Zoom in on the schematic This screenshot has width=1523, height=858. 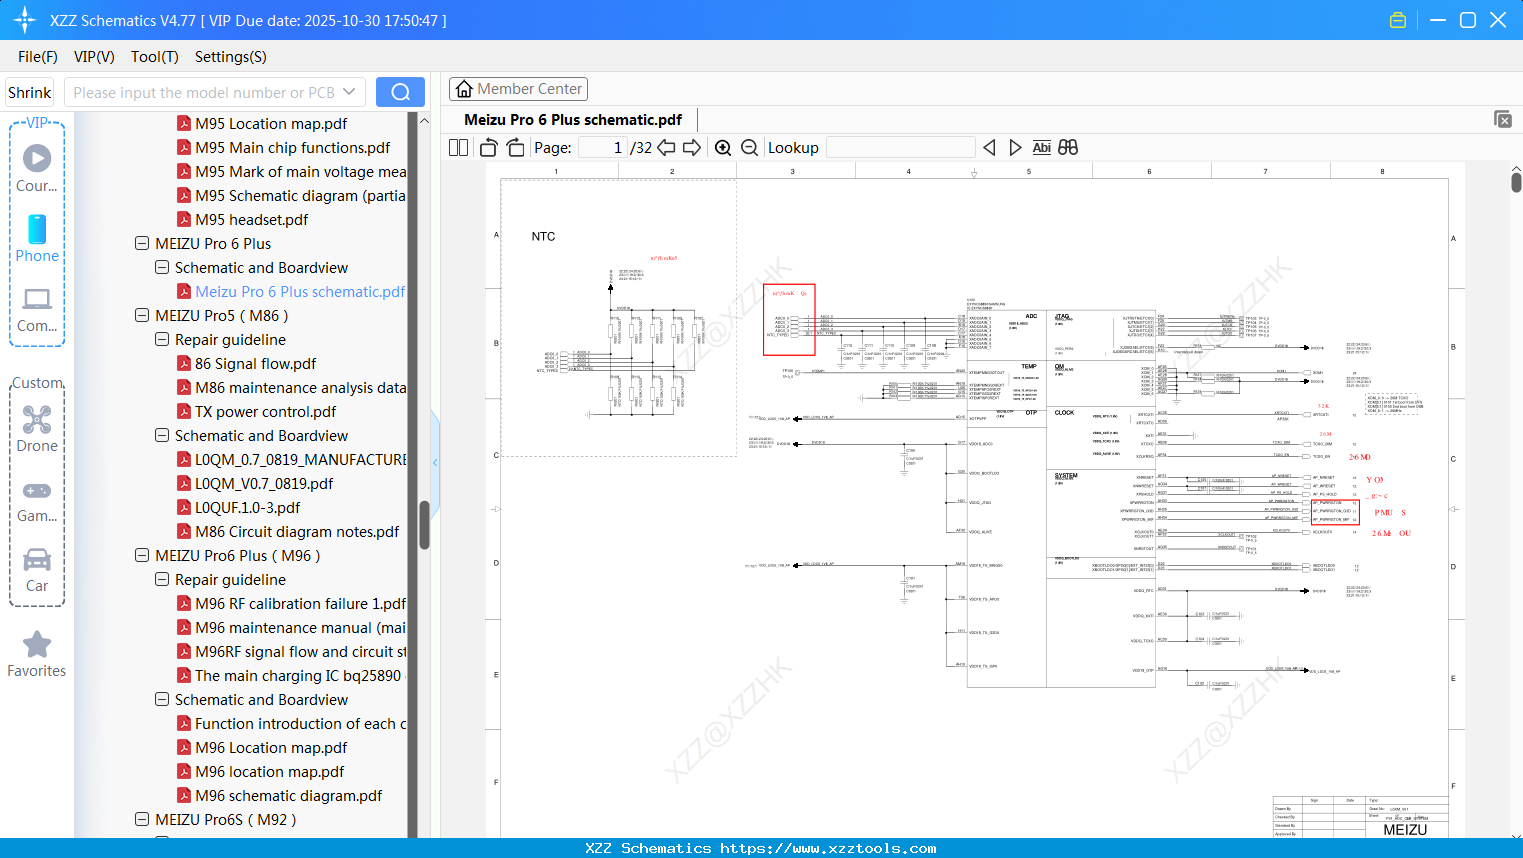click(x=723, y=147)
